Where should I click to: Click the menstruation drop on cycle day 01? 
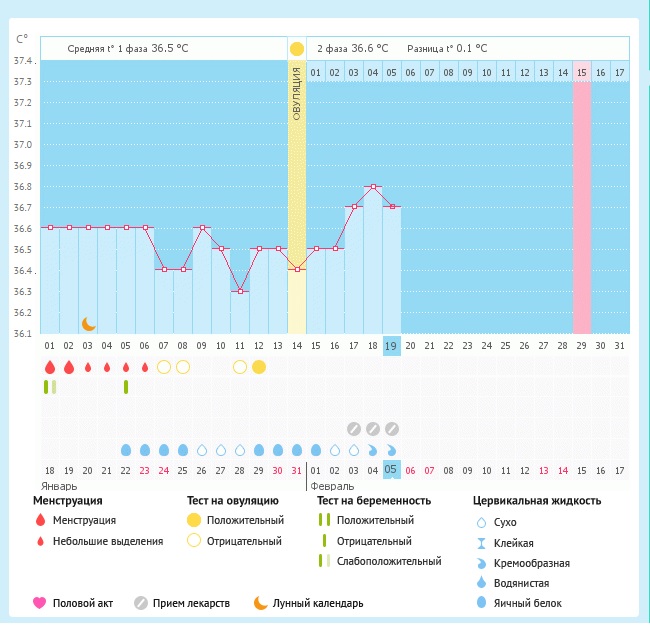click(x=50, y=367)
